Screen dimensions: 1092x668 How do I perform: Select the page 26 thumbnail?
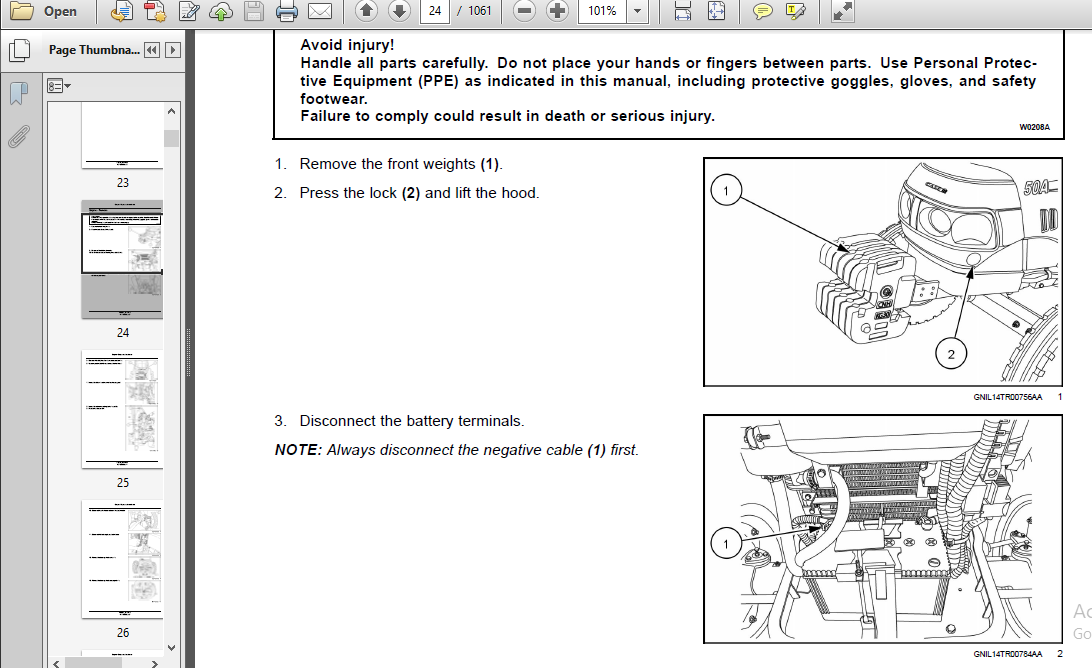tap(122, 559)
